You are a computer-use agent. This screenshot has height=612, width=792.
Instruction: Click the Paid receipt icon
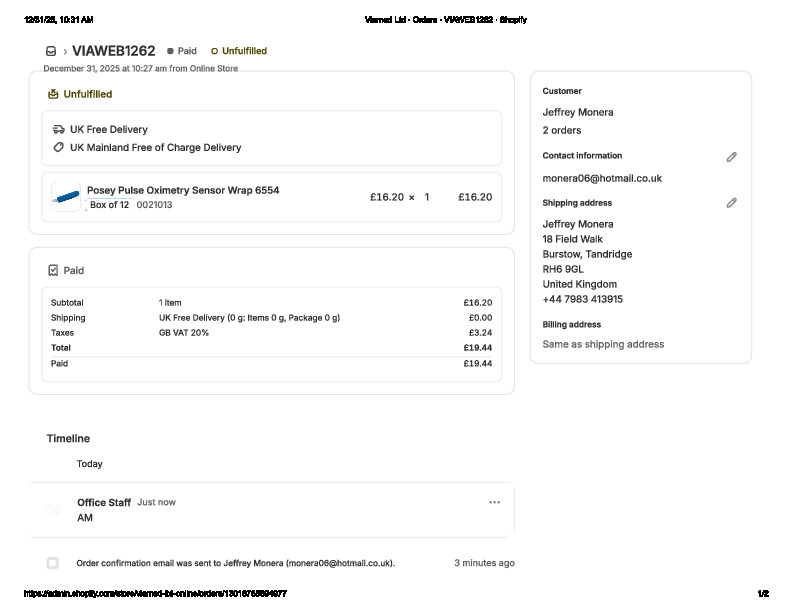(53, 270)
